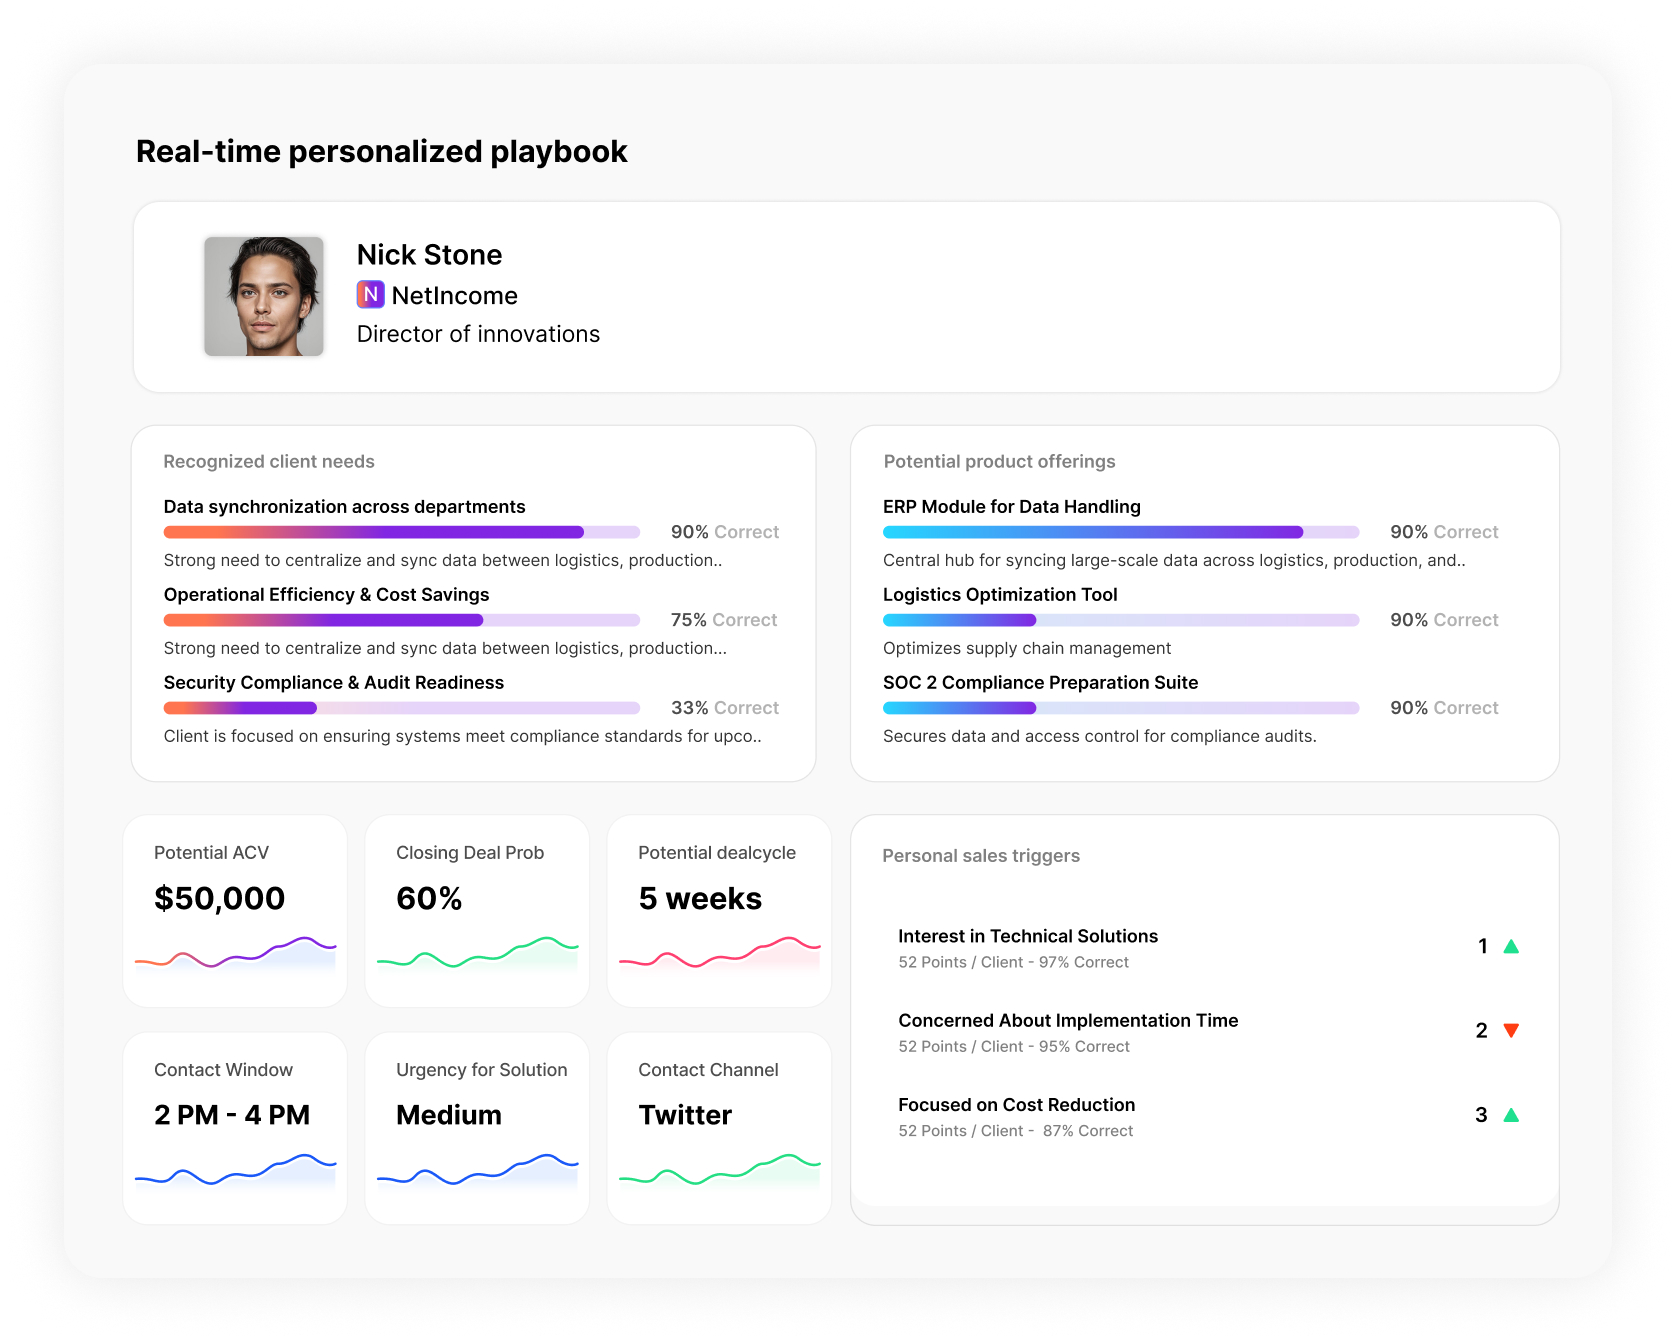The image size is (1676, 1342).
Task: Open Concerned About Implementation Time trigger
Action: tap(1067, 1020)
